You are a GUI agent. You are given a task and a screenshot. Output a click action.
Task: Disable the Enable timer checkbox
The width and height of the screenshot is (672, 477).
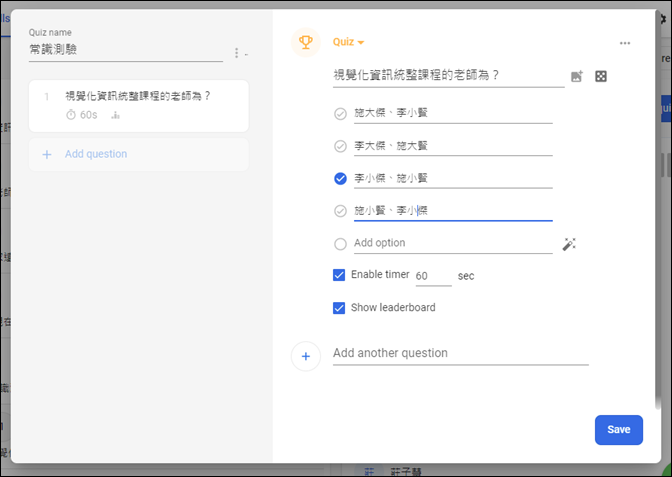[x=339, y=275]
